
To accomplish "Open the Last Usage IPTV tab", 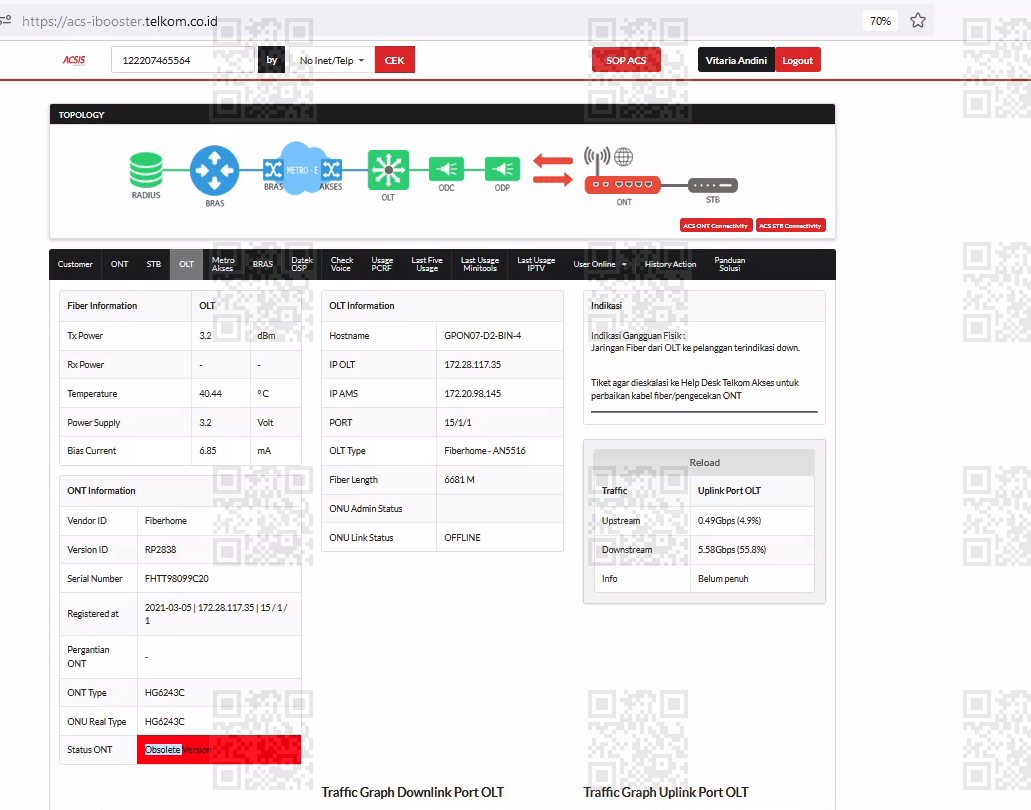I will pos(536,264).
